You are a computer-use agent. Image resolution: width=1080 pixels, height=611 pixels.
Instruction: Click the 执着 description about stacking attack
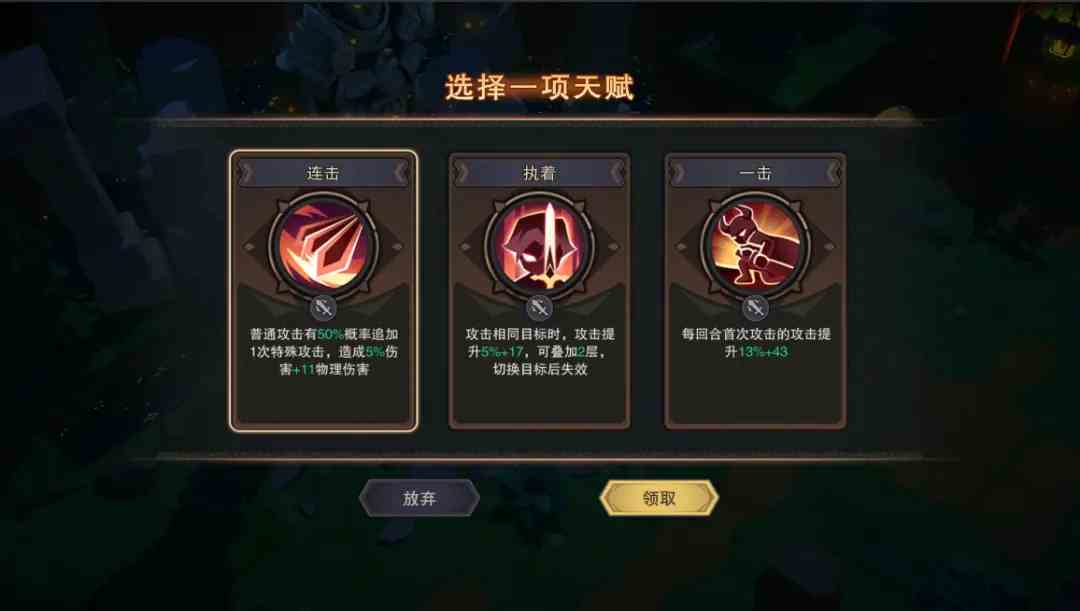tap(540, 351)
